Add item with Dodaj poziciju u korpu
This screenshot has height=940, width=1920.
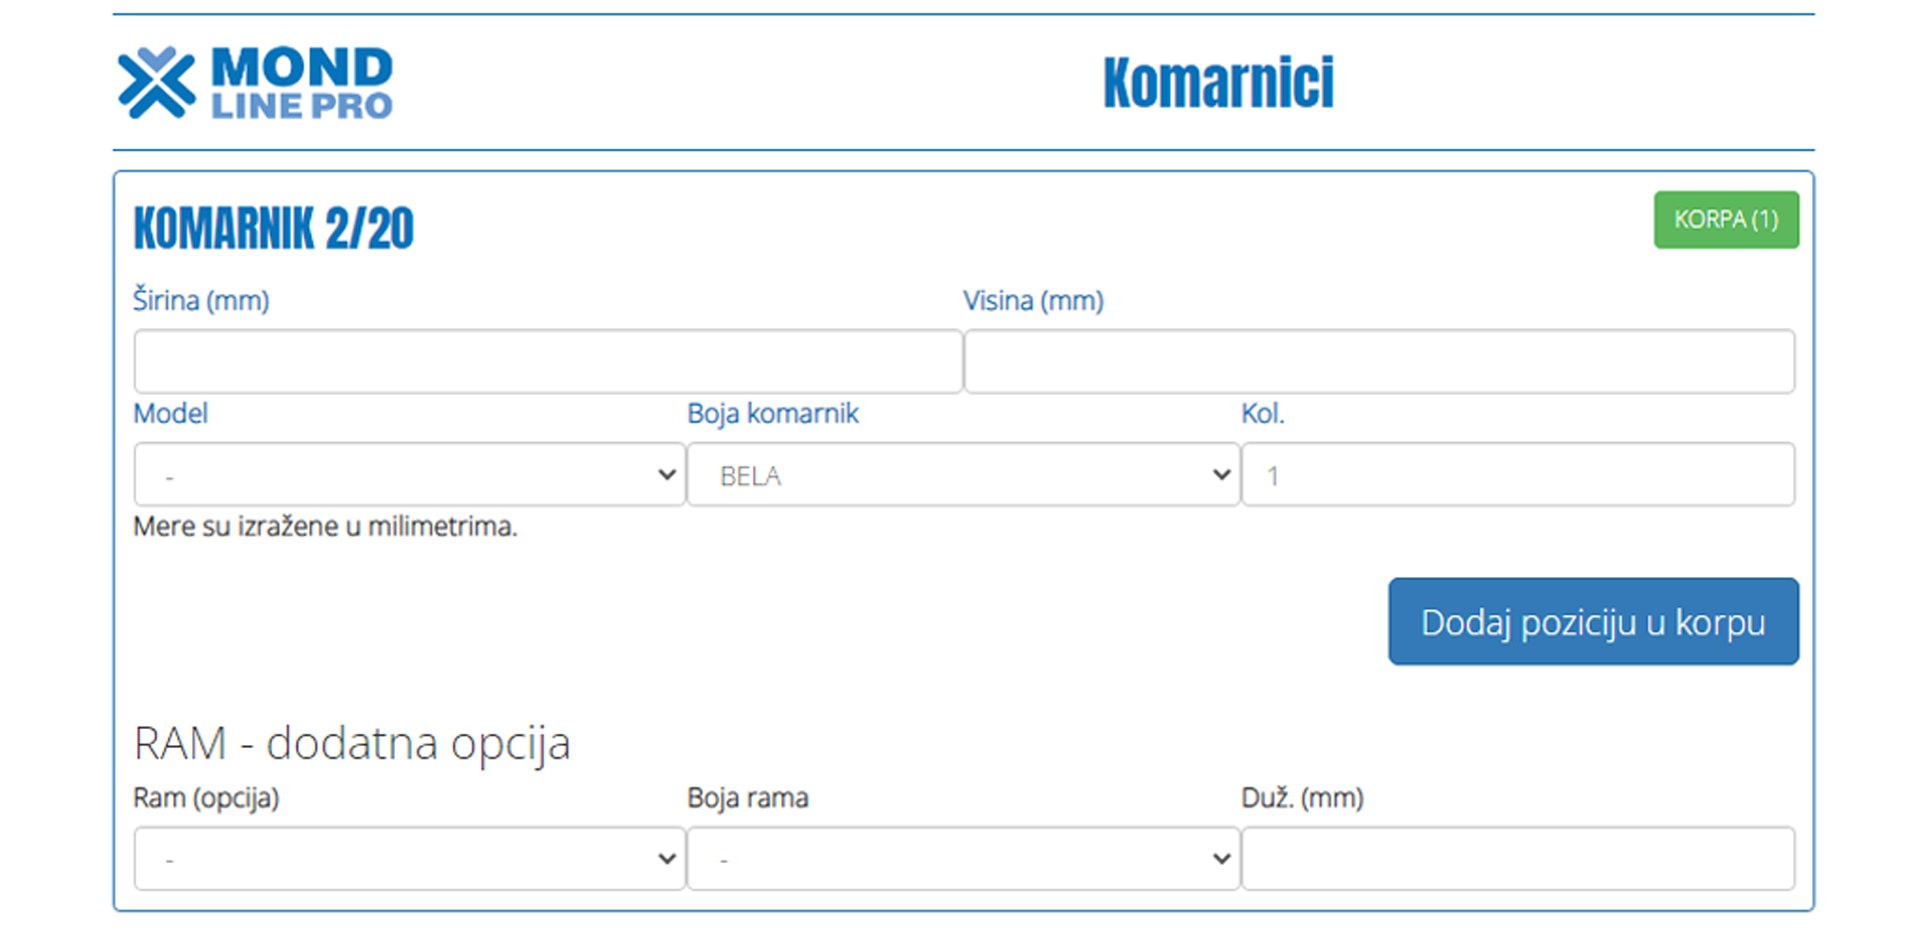tap(1593, 621)
